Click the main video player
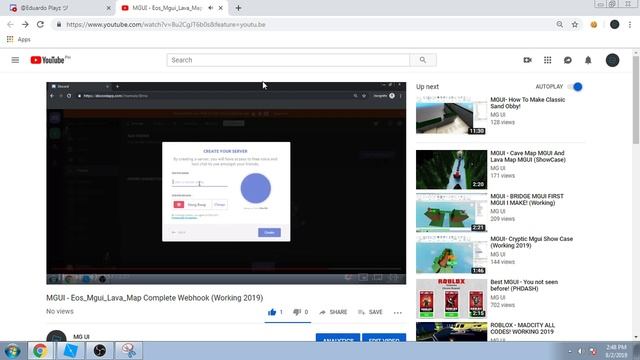 [226, 183]
